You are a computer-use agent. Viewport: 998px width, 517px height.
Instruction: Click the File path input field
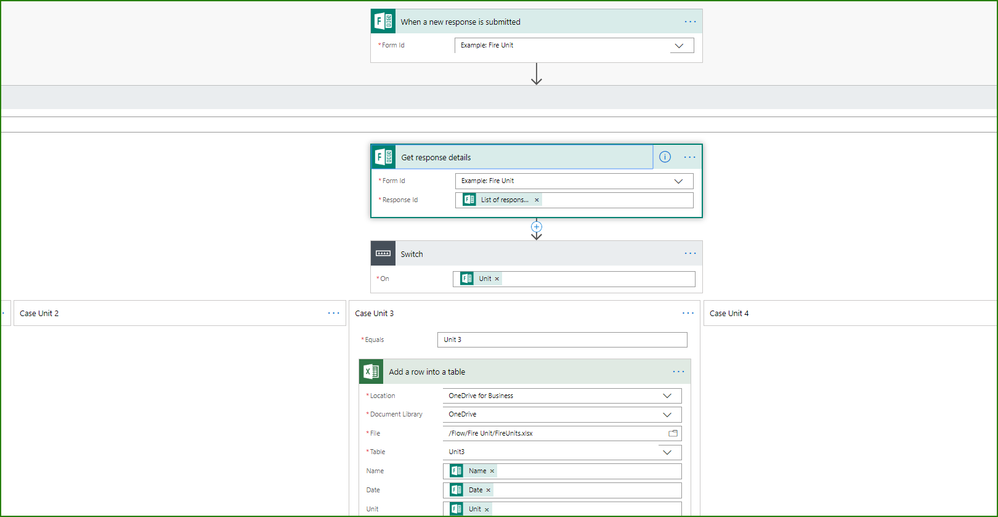click(x=562, y=433)
